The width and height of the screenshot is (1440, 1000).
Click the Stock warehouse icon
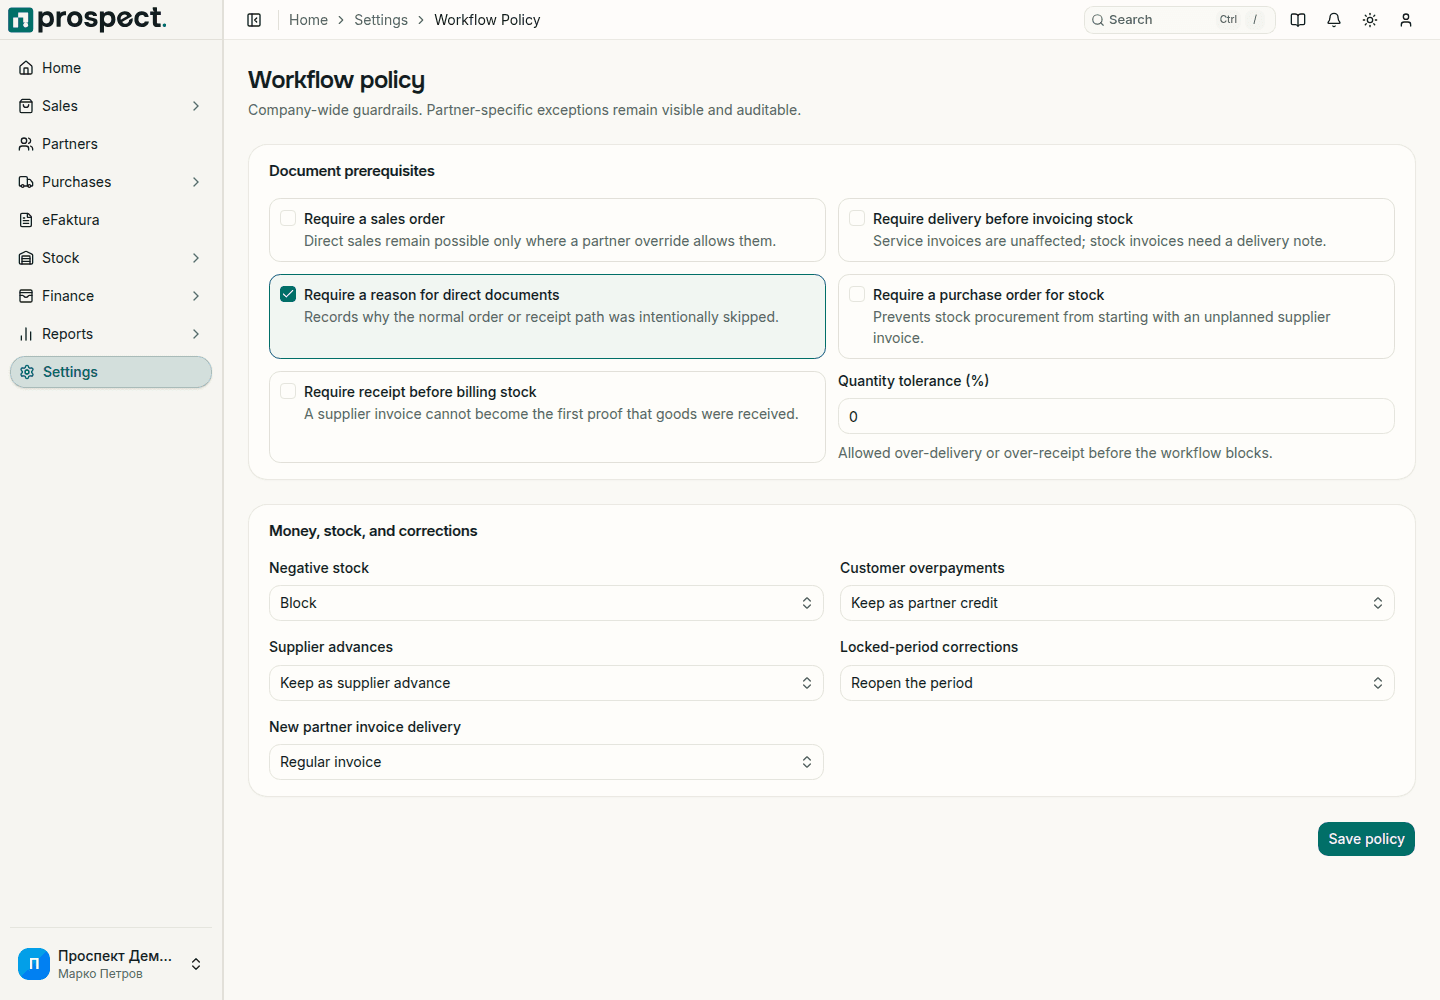click(26, 258)
